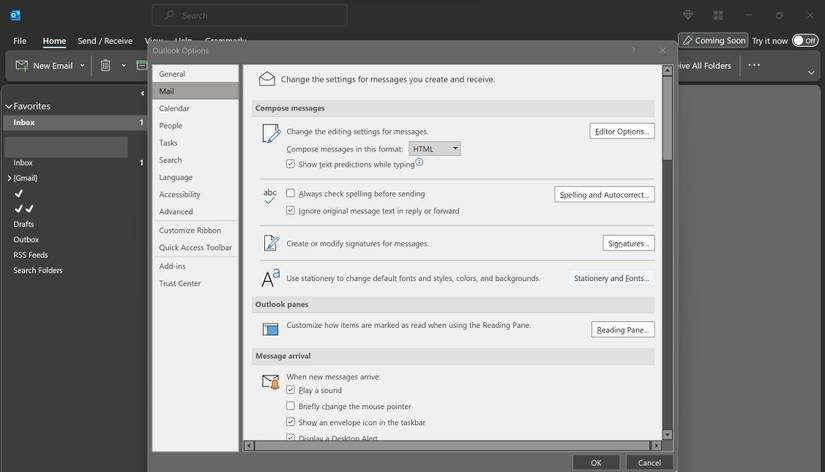Click the abc spelling check icon
Viewport: 825px width, 472px height.
[x=270, y=196]
